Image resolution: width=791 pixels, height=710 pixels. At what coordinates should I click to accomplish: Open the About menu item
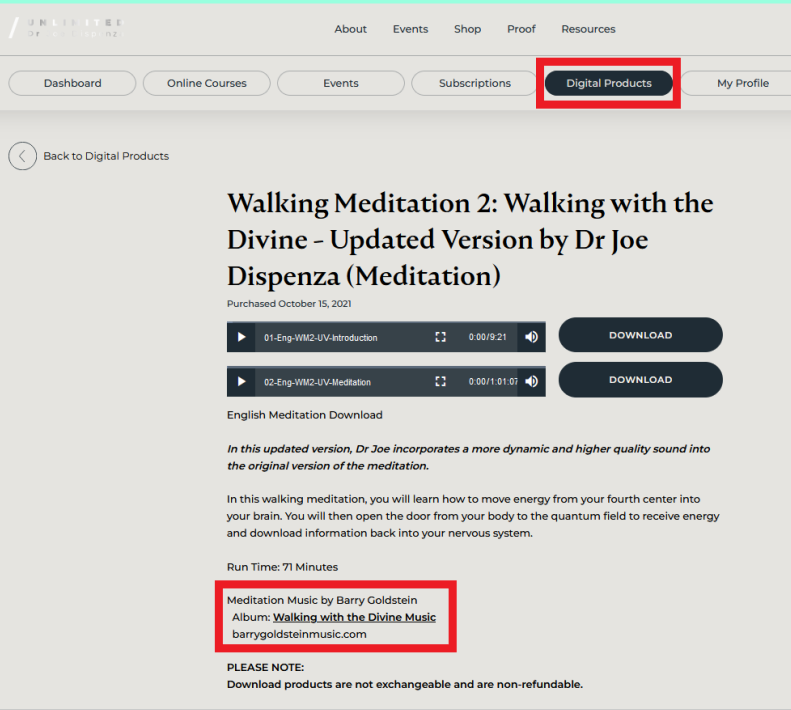coord(350,29)
